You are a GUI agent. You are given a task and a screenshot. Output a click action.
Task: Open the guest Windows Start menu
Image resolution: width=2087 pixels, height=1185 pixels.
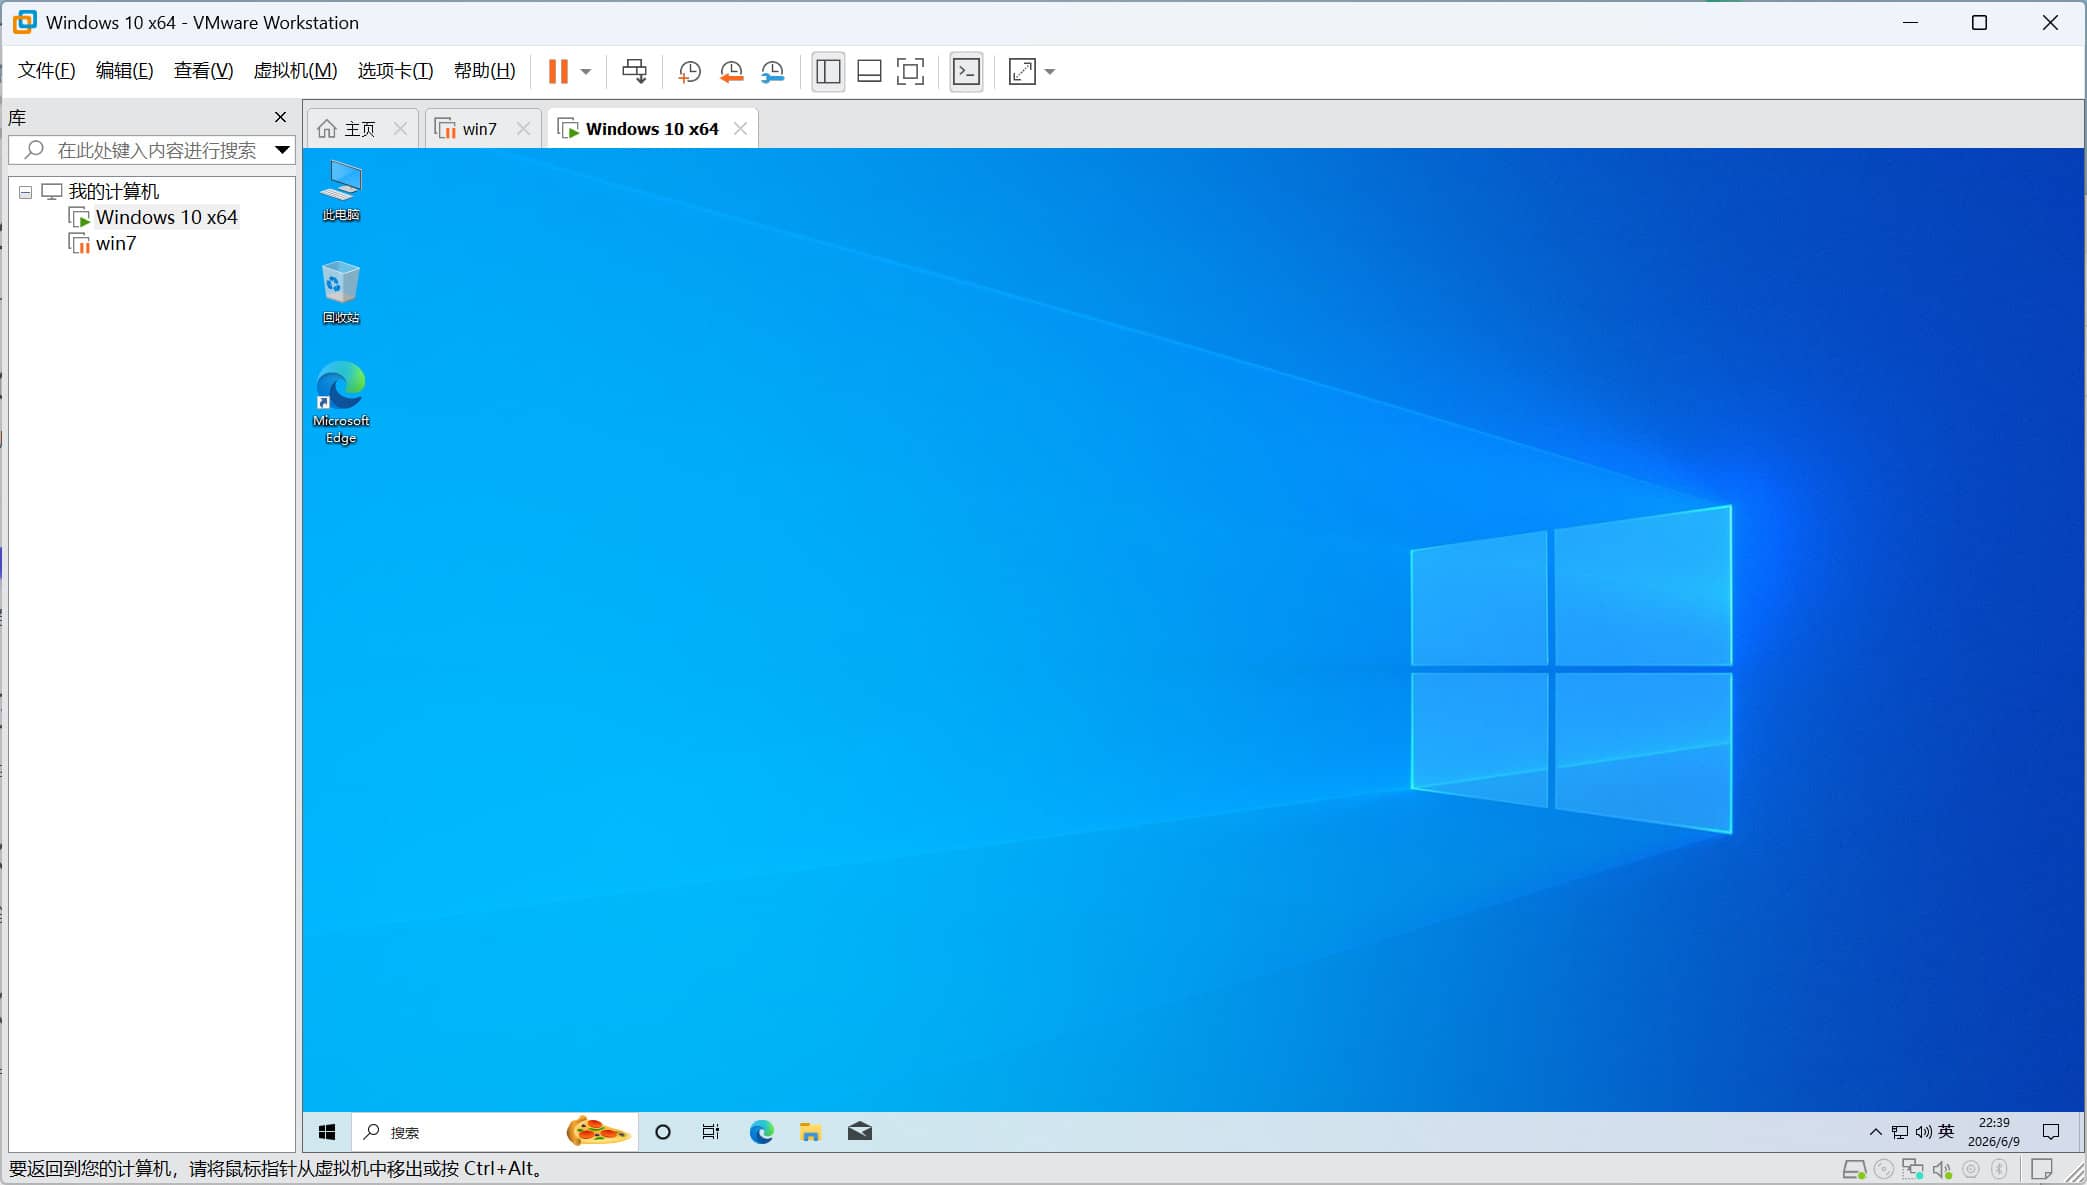pos(327,1132)
